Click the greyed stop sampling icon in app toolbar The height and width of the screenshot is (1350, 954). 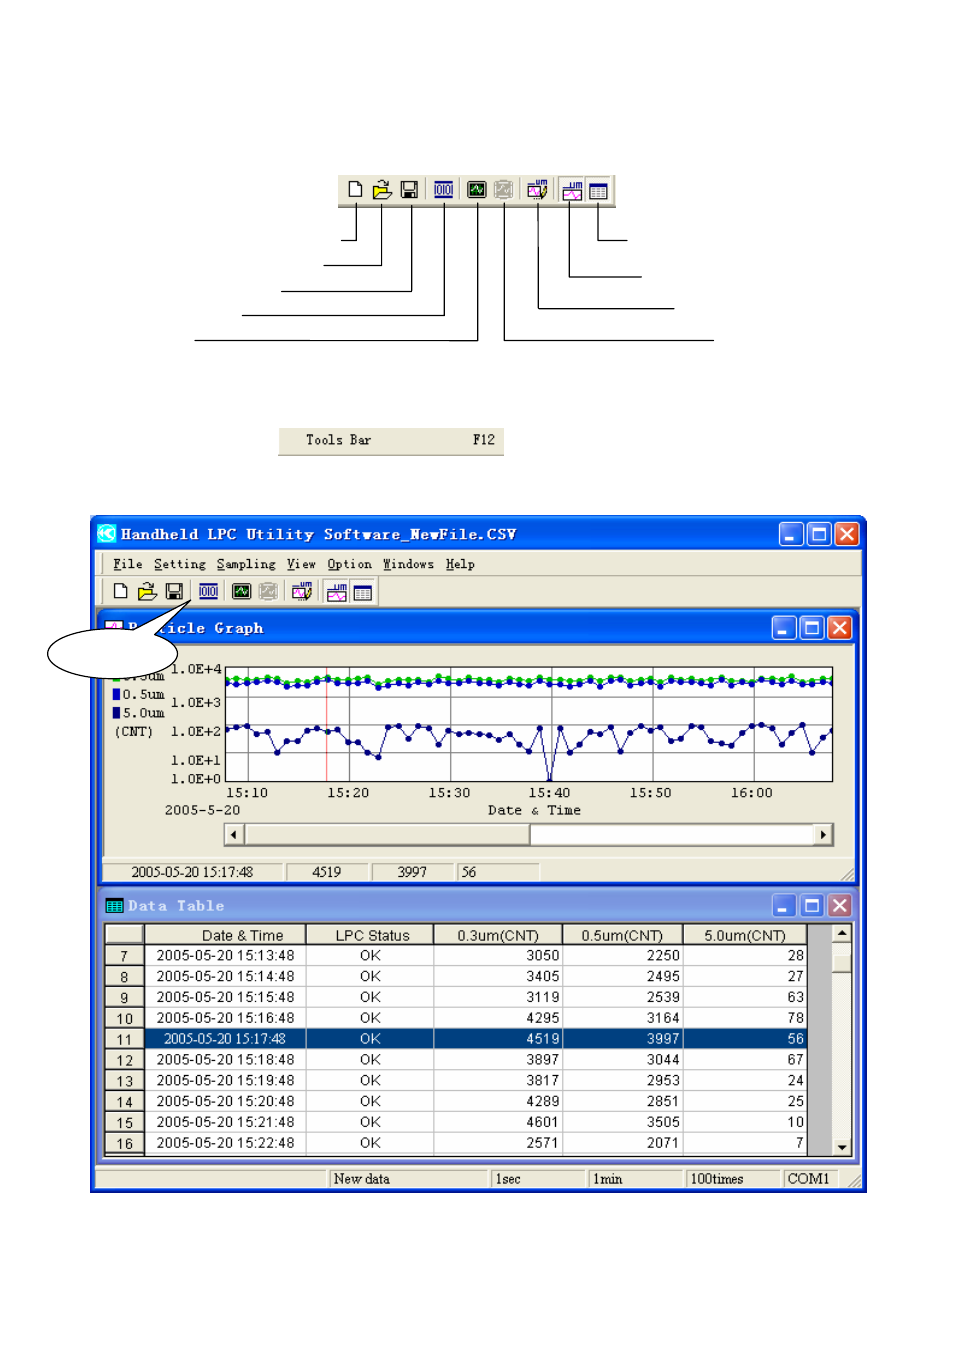268,592
